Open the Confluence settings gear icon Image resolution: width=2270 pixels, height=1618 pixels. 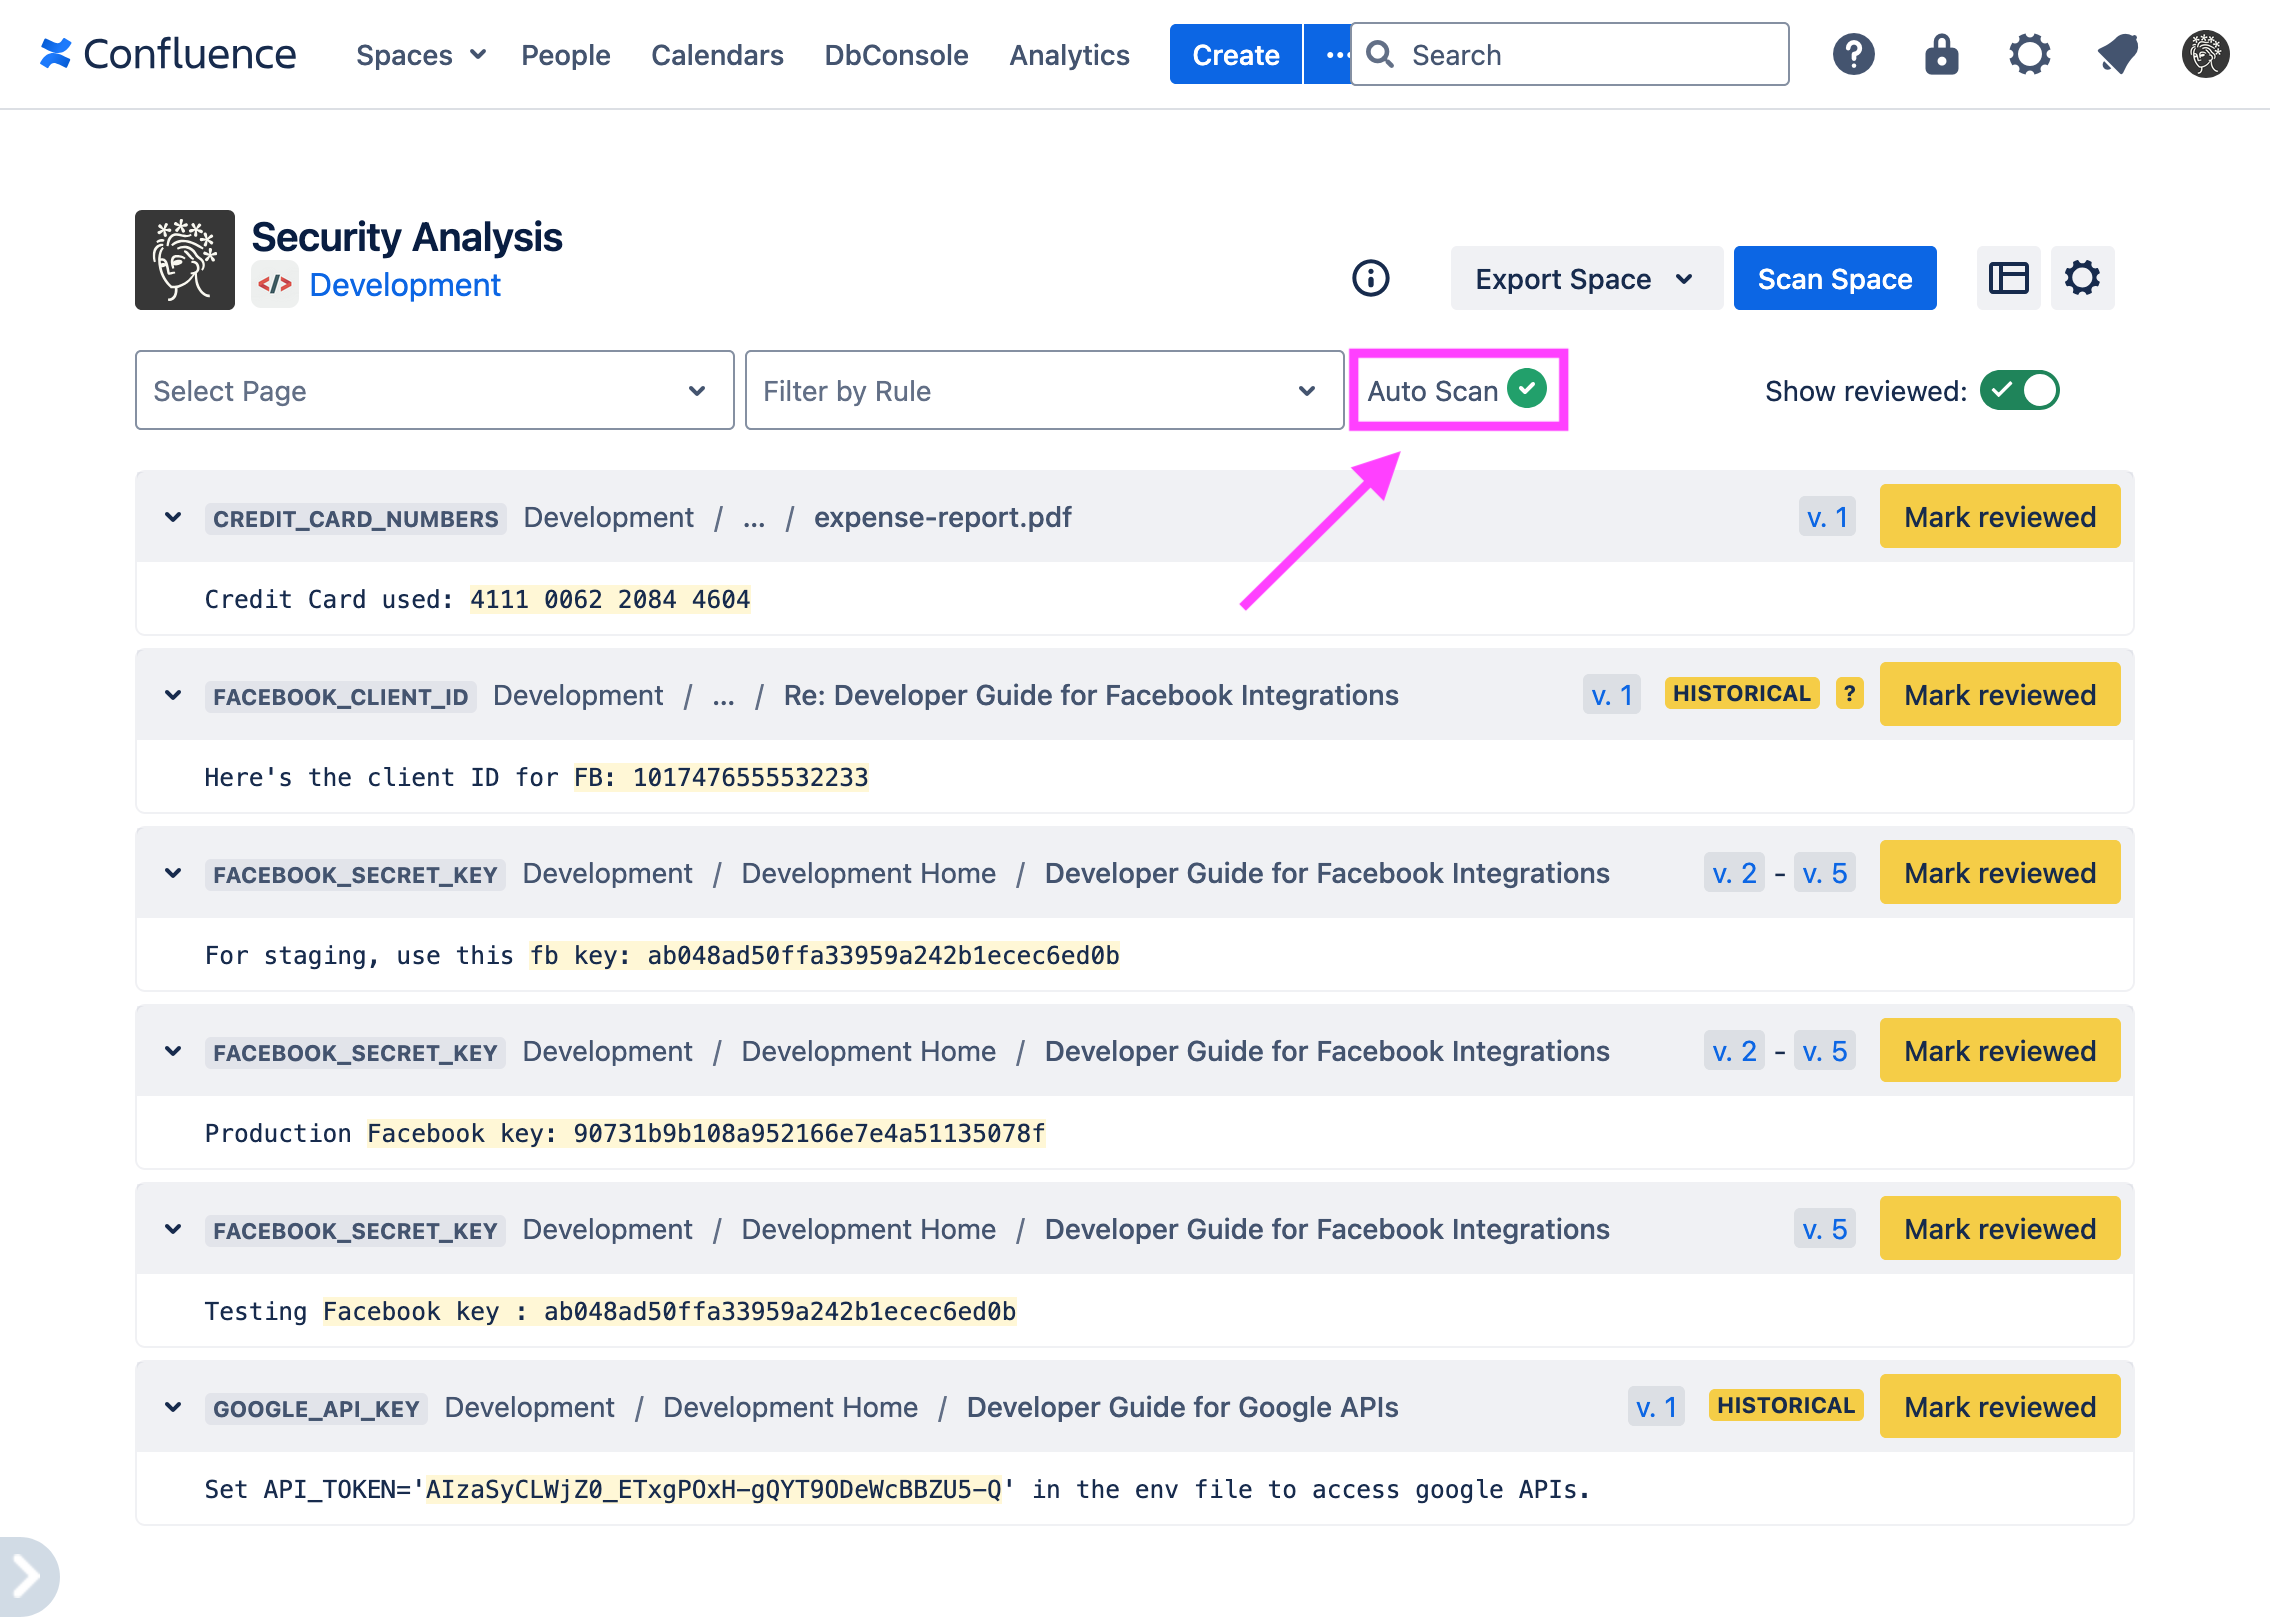2029,54
